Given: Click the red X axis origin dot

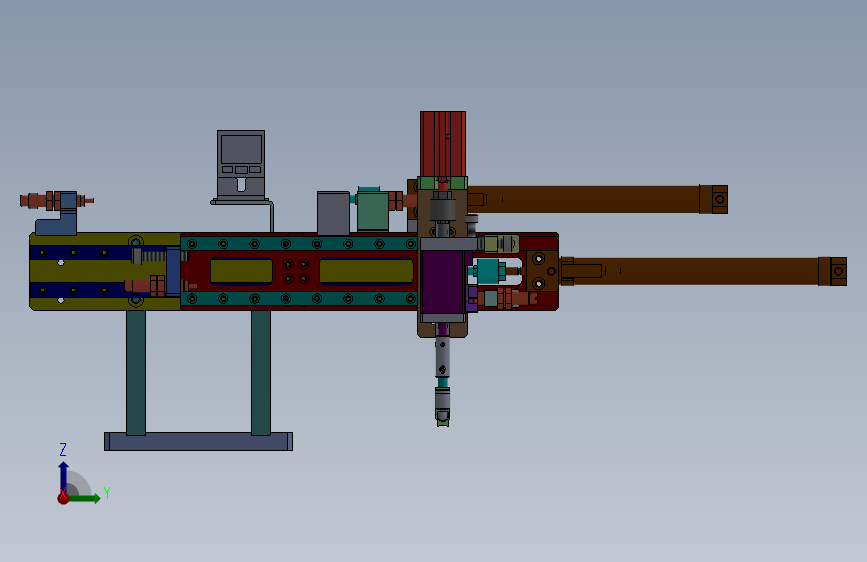Looking at the screenshot, I should point(64,498).
